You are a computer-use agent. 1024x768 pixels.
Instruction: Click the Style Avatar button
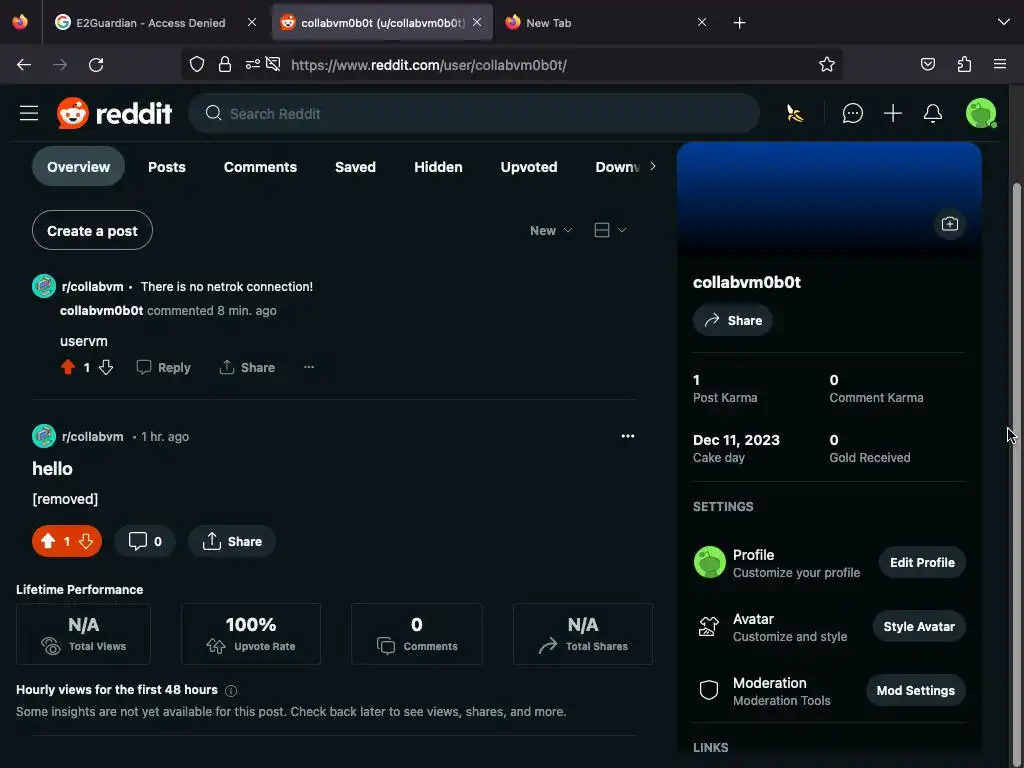click(x=919, y=627)
